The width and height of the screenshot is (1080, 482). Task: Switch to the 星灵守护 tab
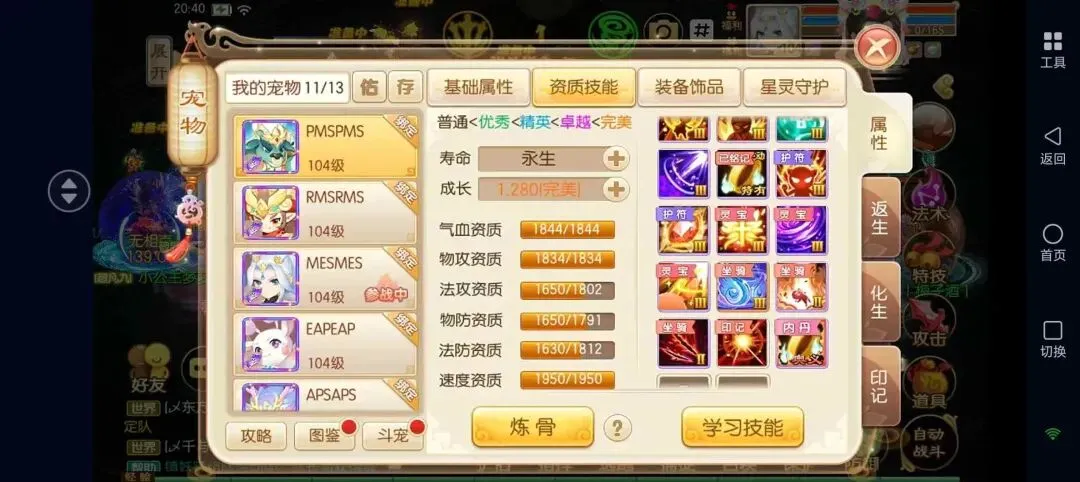[x=794, y=87]
